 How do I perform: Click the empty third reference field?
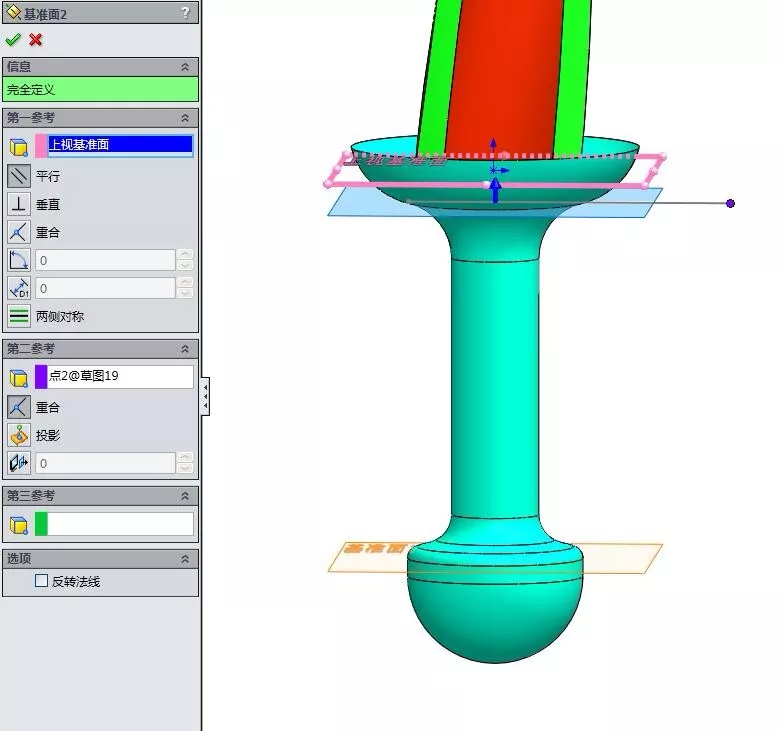(x=120, y=524)
